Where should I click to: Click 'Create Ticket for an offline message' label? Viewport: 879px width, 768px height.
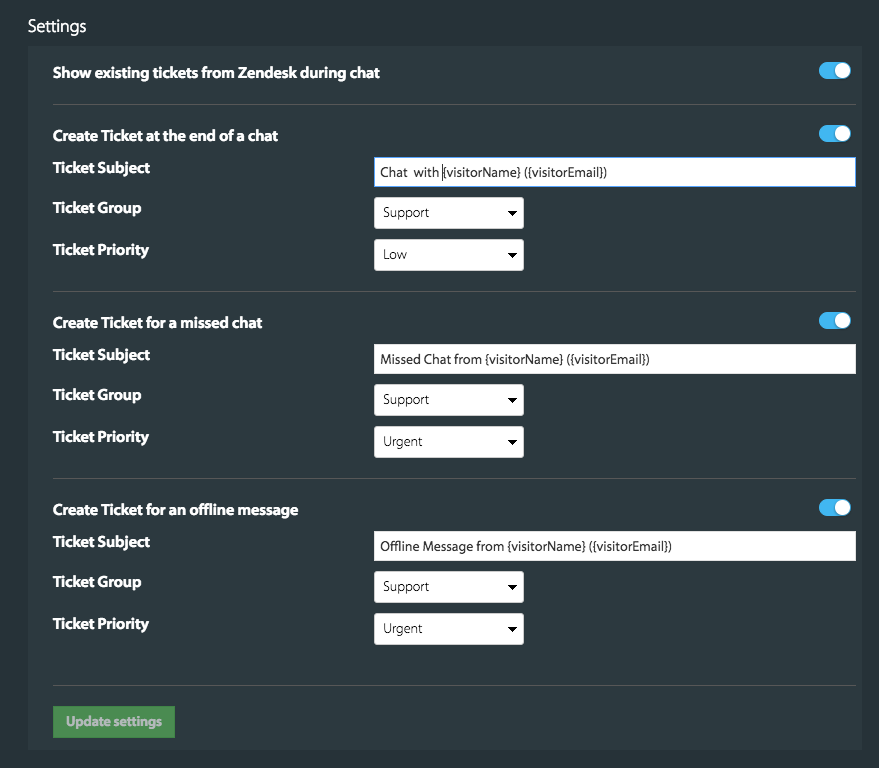pyautogui.click(x=175, y=509)
